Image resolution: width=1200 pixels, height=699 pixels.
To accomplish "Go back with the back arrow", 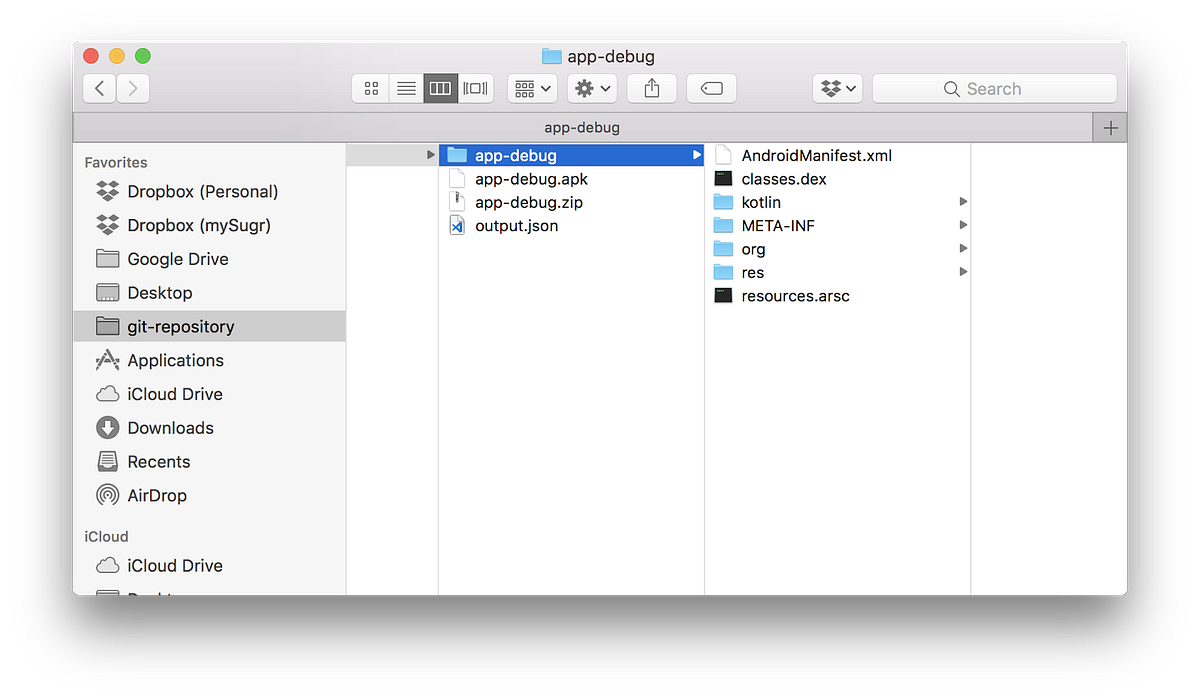I will point(99,88).
